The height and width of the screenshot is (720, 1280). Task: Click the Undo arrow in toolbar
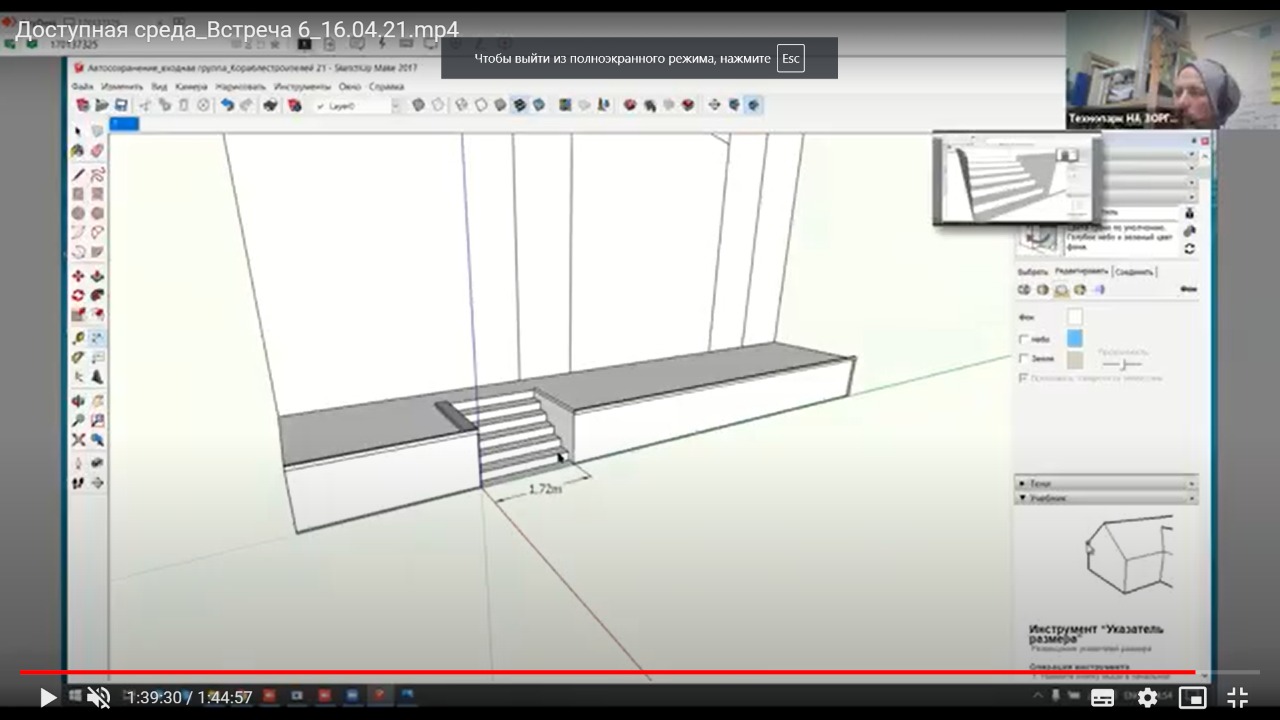227,105
